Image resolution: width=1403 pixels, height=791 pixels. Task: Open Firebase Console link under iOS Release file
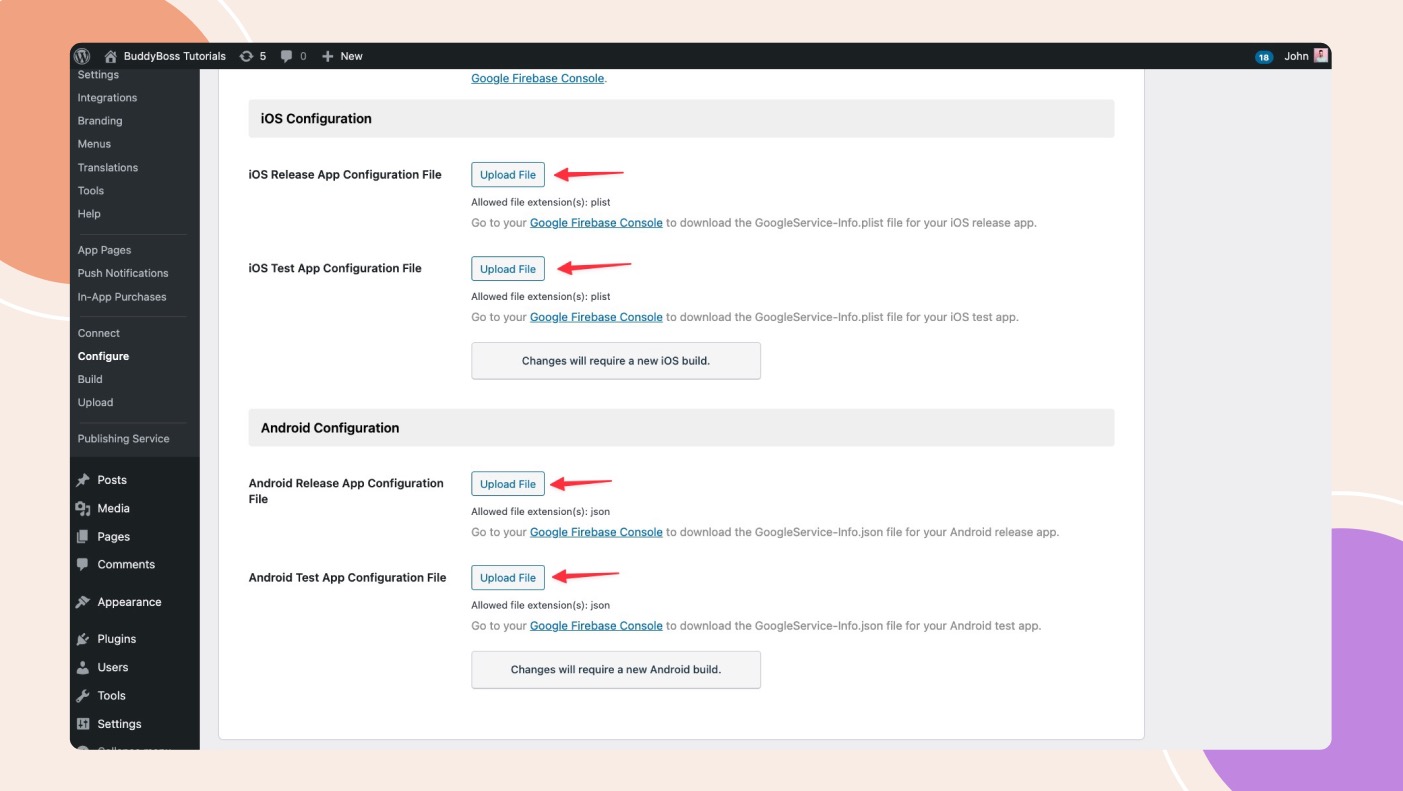[596, 223]
